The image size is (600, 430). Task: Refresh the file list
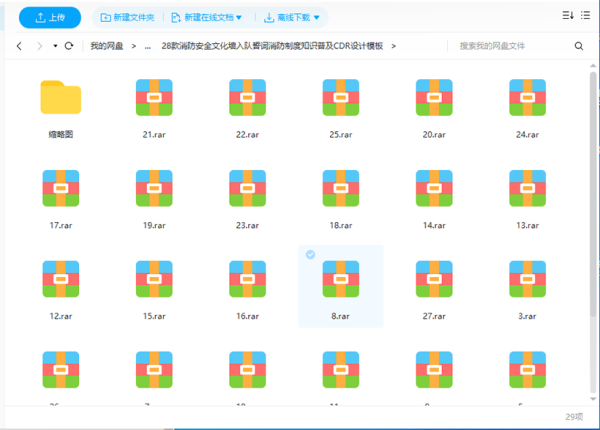click(69, 46)
